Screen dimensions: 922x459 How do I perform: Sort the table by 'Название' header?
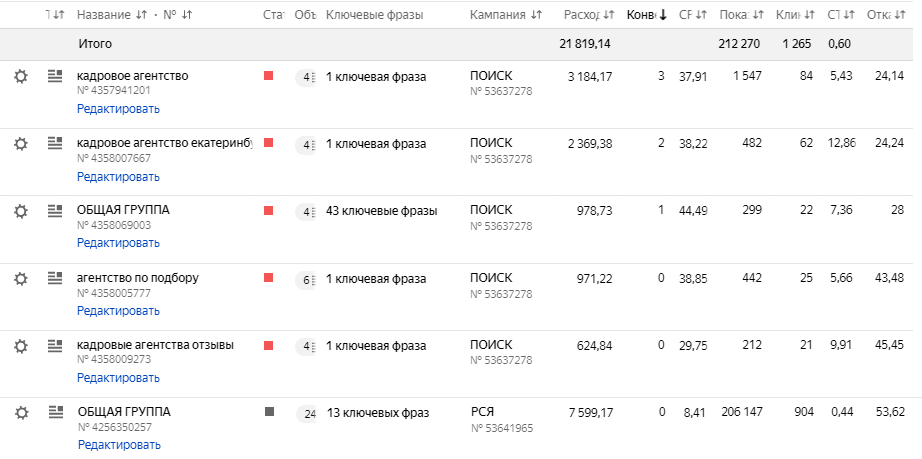tap(108, 15)
